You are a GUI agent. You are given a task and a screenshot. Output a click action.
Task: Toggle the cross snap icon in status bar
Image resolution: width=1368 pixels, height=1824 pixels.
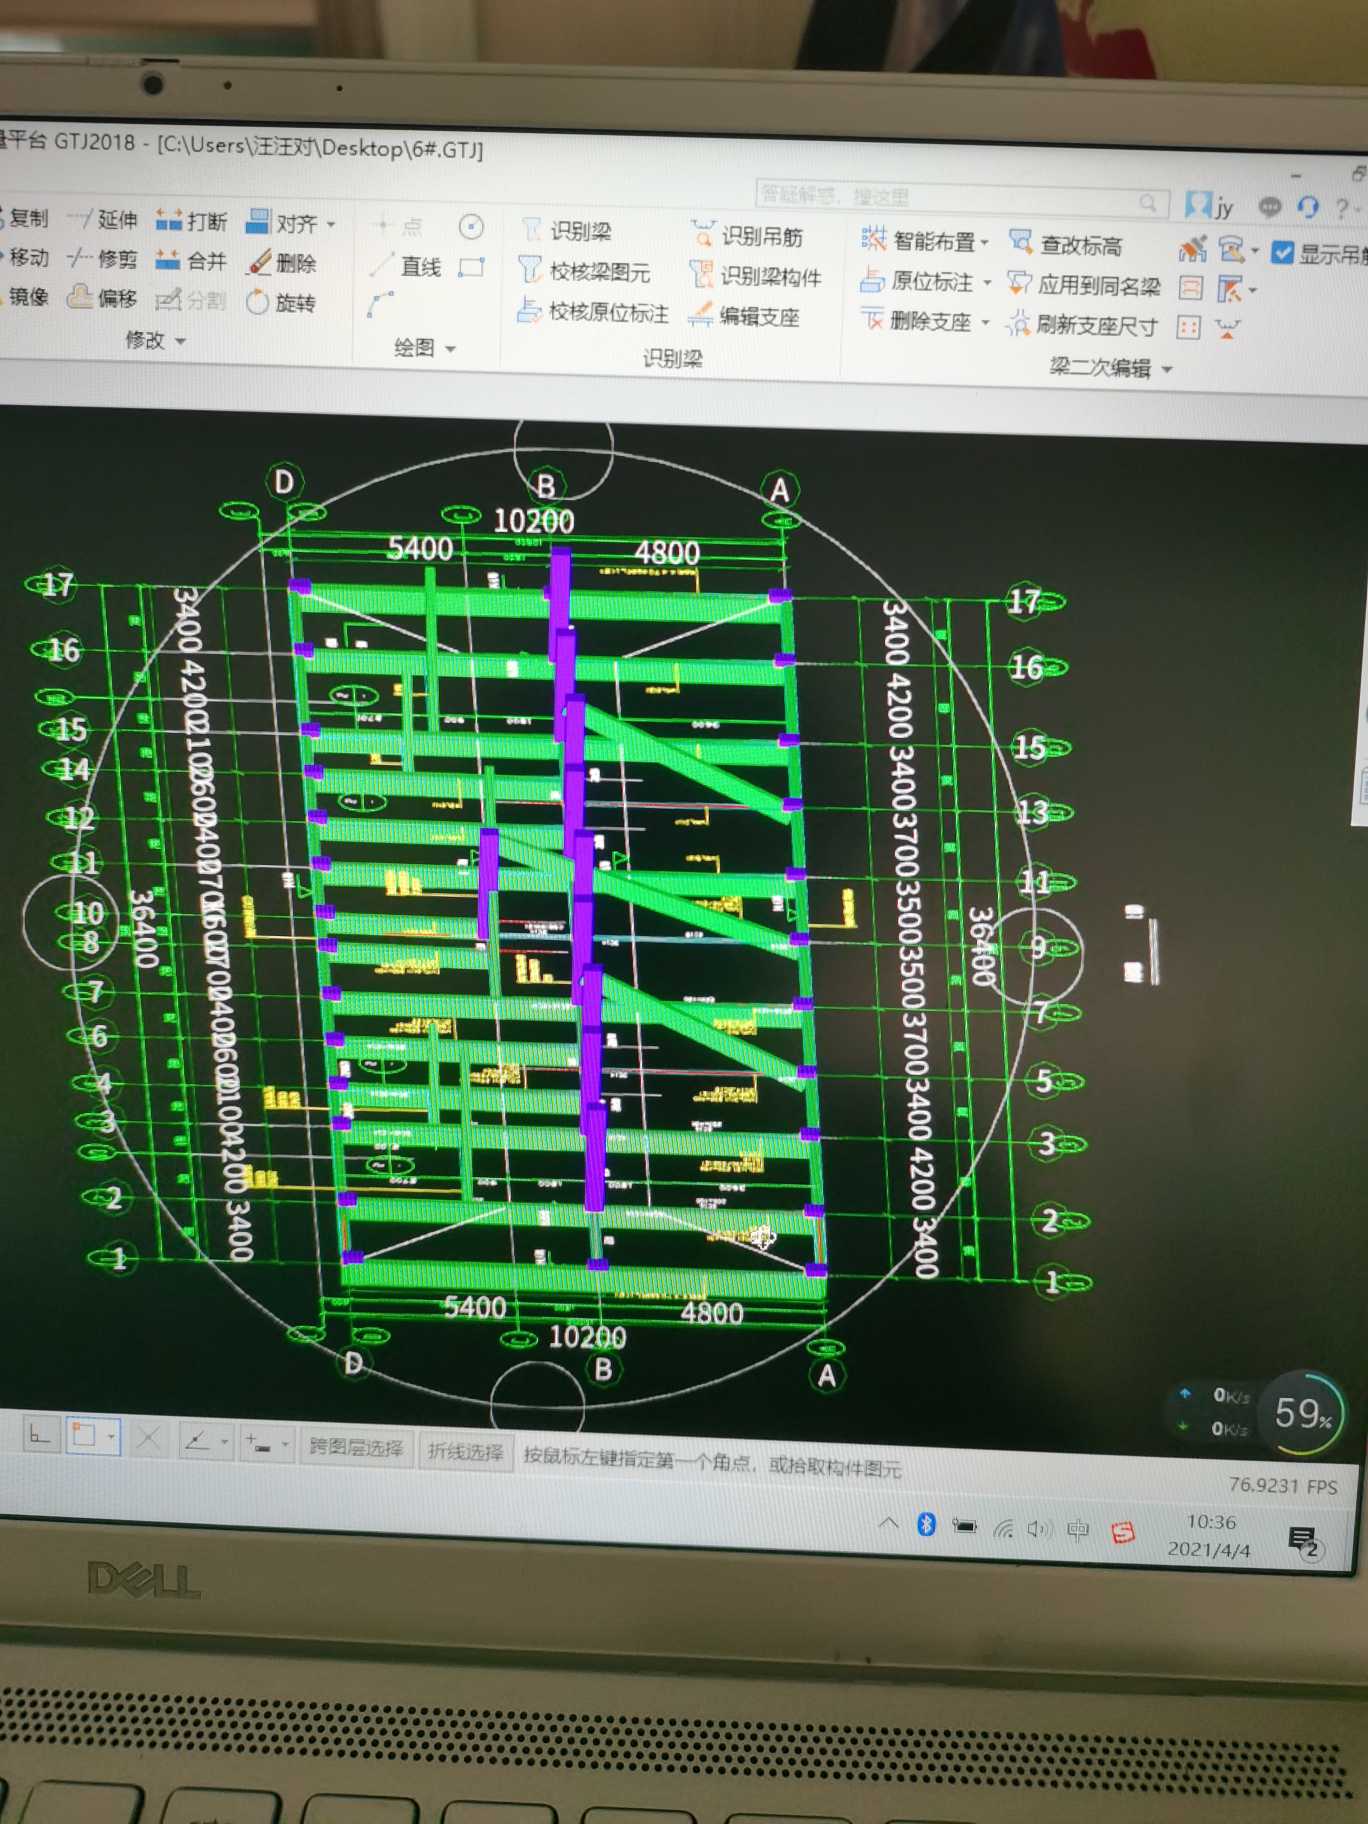click(x=148, y=1439)
